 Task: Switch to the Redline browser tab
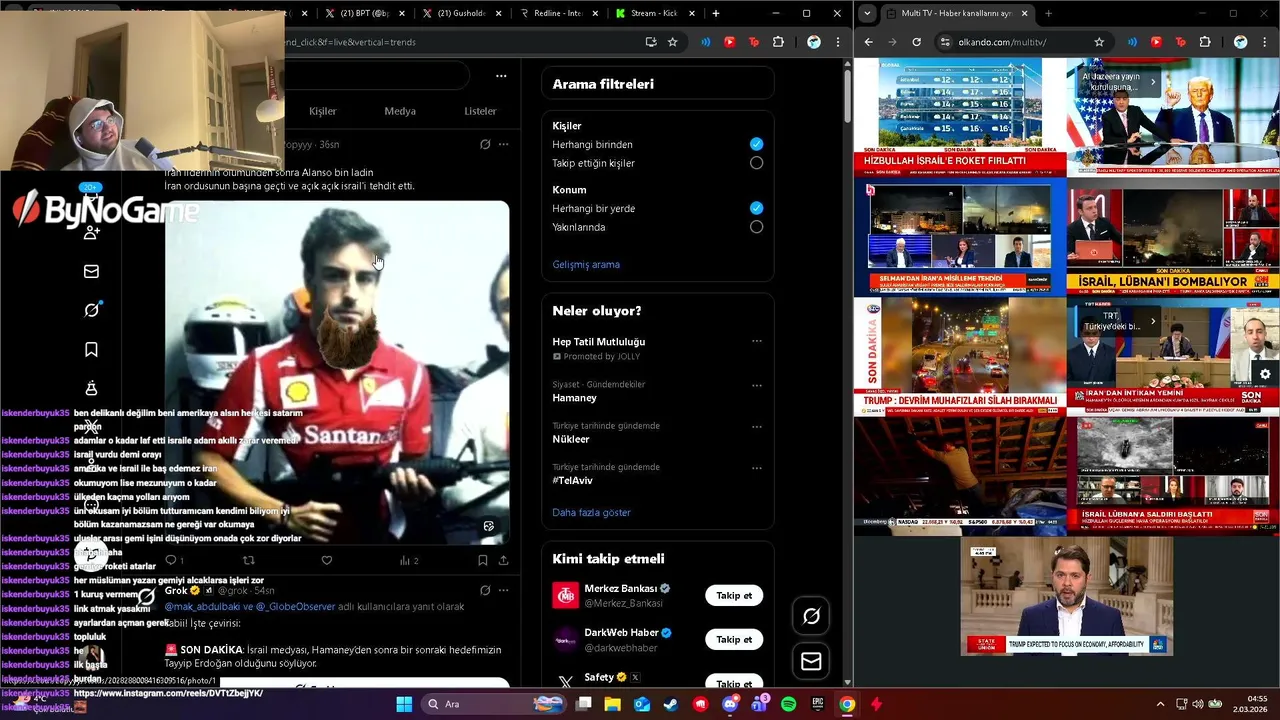[558, 13]
